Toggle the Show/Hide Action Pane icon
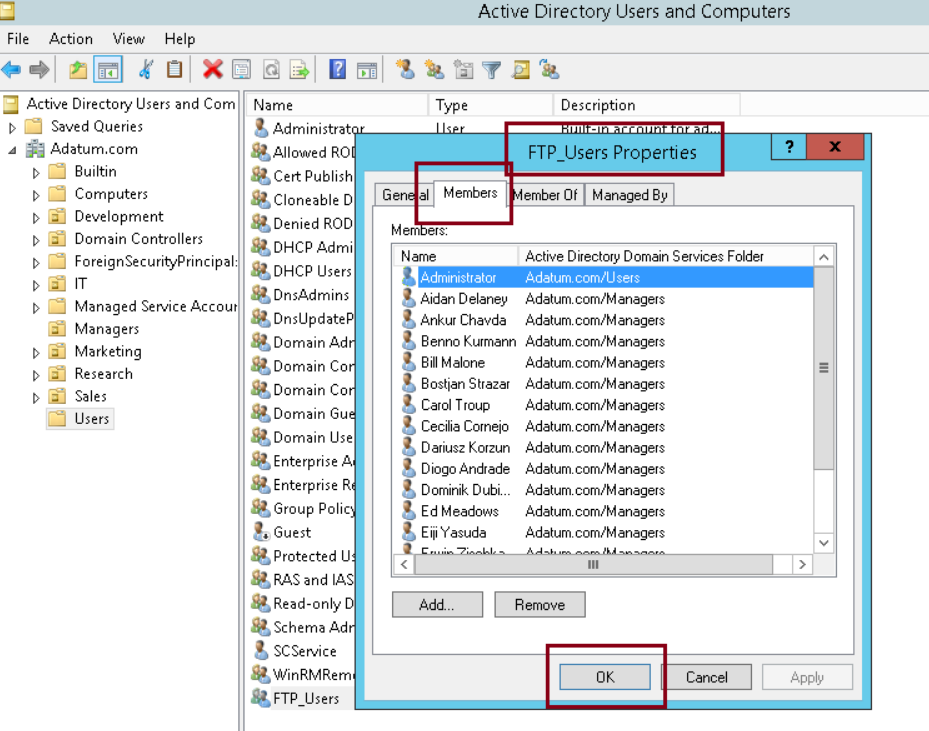This screenshot has width=929, height=731. pyautogui.click(x=367, y=70)
